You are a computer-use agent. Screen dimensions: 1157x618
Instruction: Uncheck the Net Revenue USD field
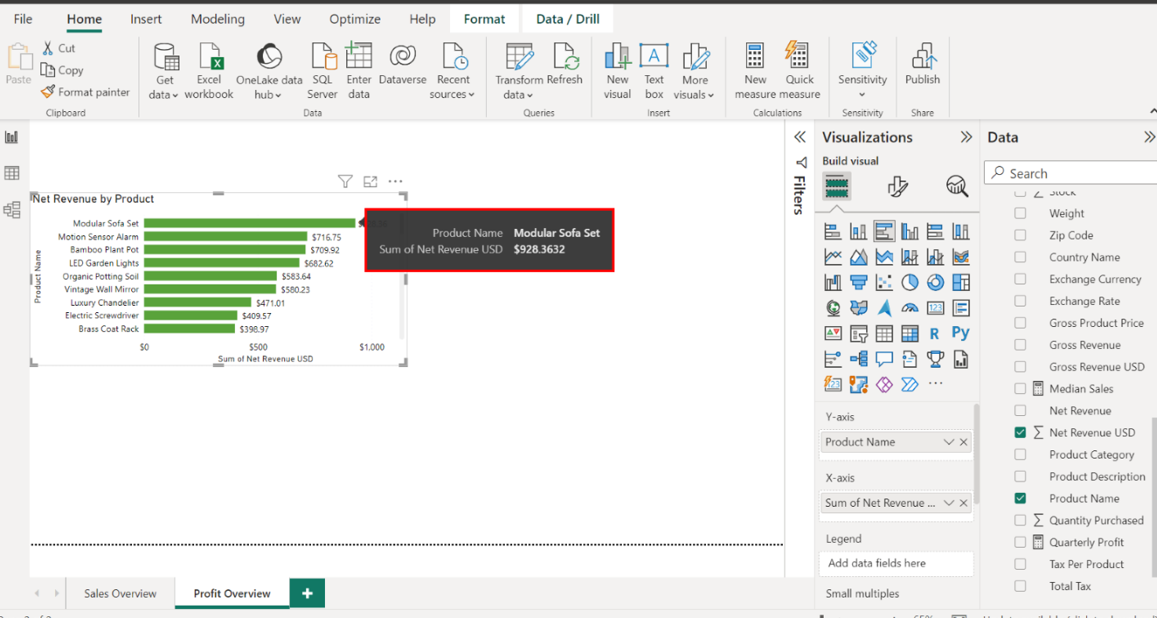point(1020,433)
